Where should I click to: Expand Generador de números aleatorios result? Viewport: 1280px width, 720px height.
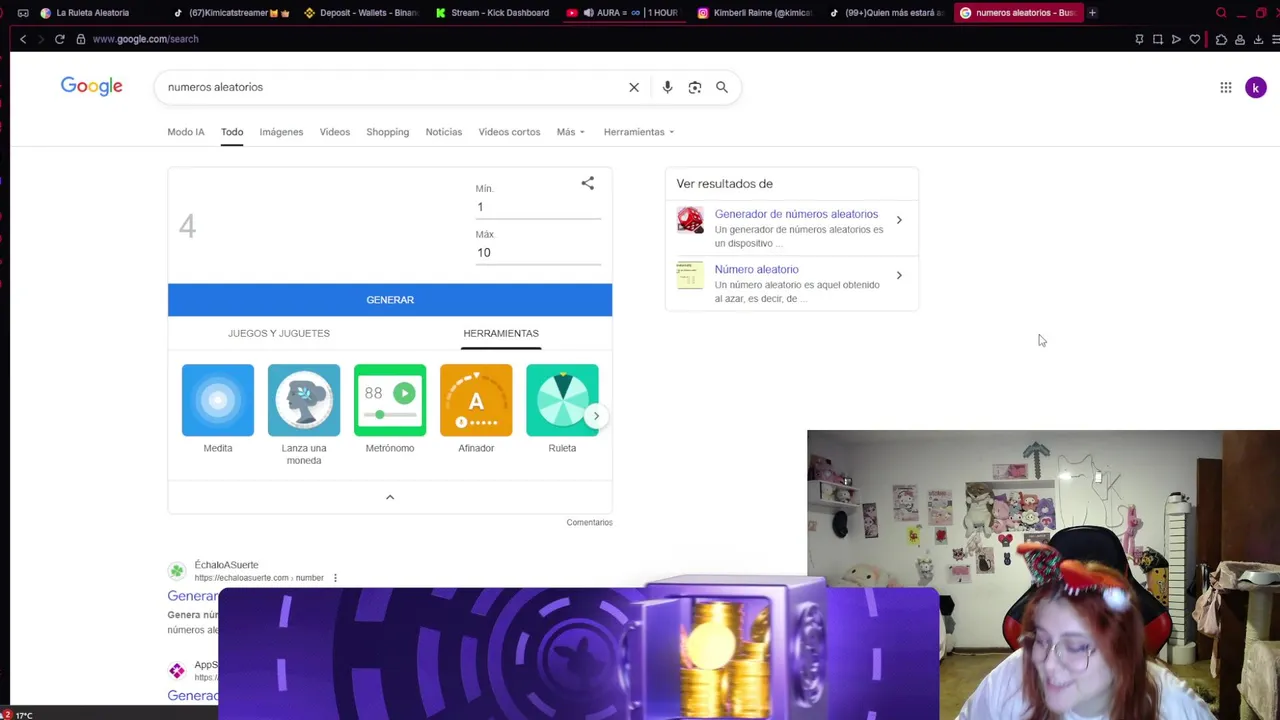[x=899, y=220]
